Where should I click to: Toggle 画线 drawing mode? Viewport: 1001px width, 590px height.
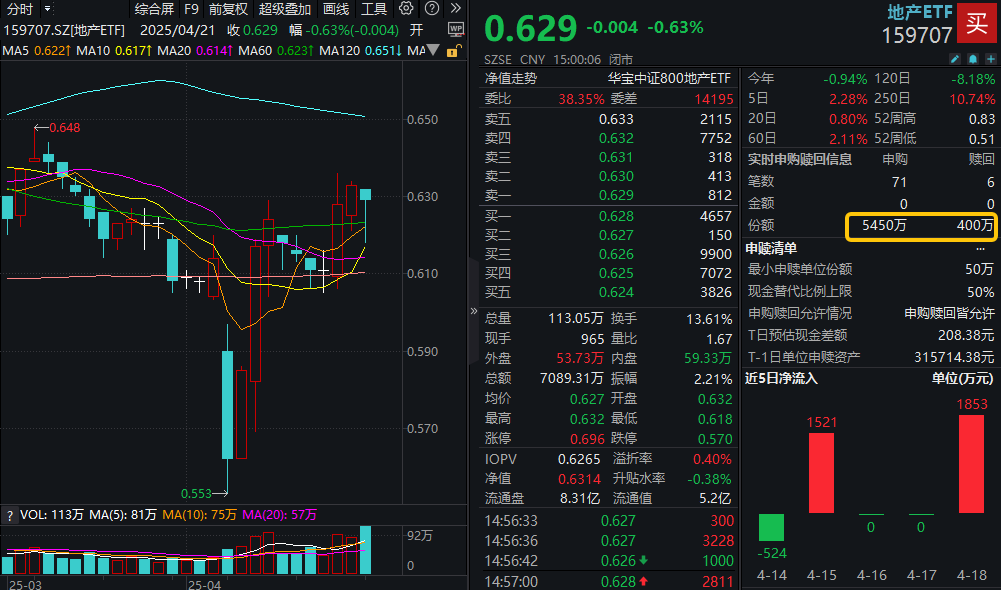pyautogui.click(x=335, y=9)
